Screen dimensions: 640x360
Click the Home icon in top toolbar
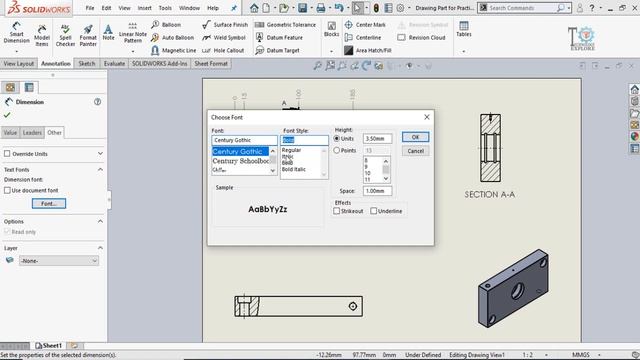pos(254,8)
